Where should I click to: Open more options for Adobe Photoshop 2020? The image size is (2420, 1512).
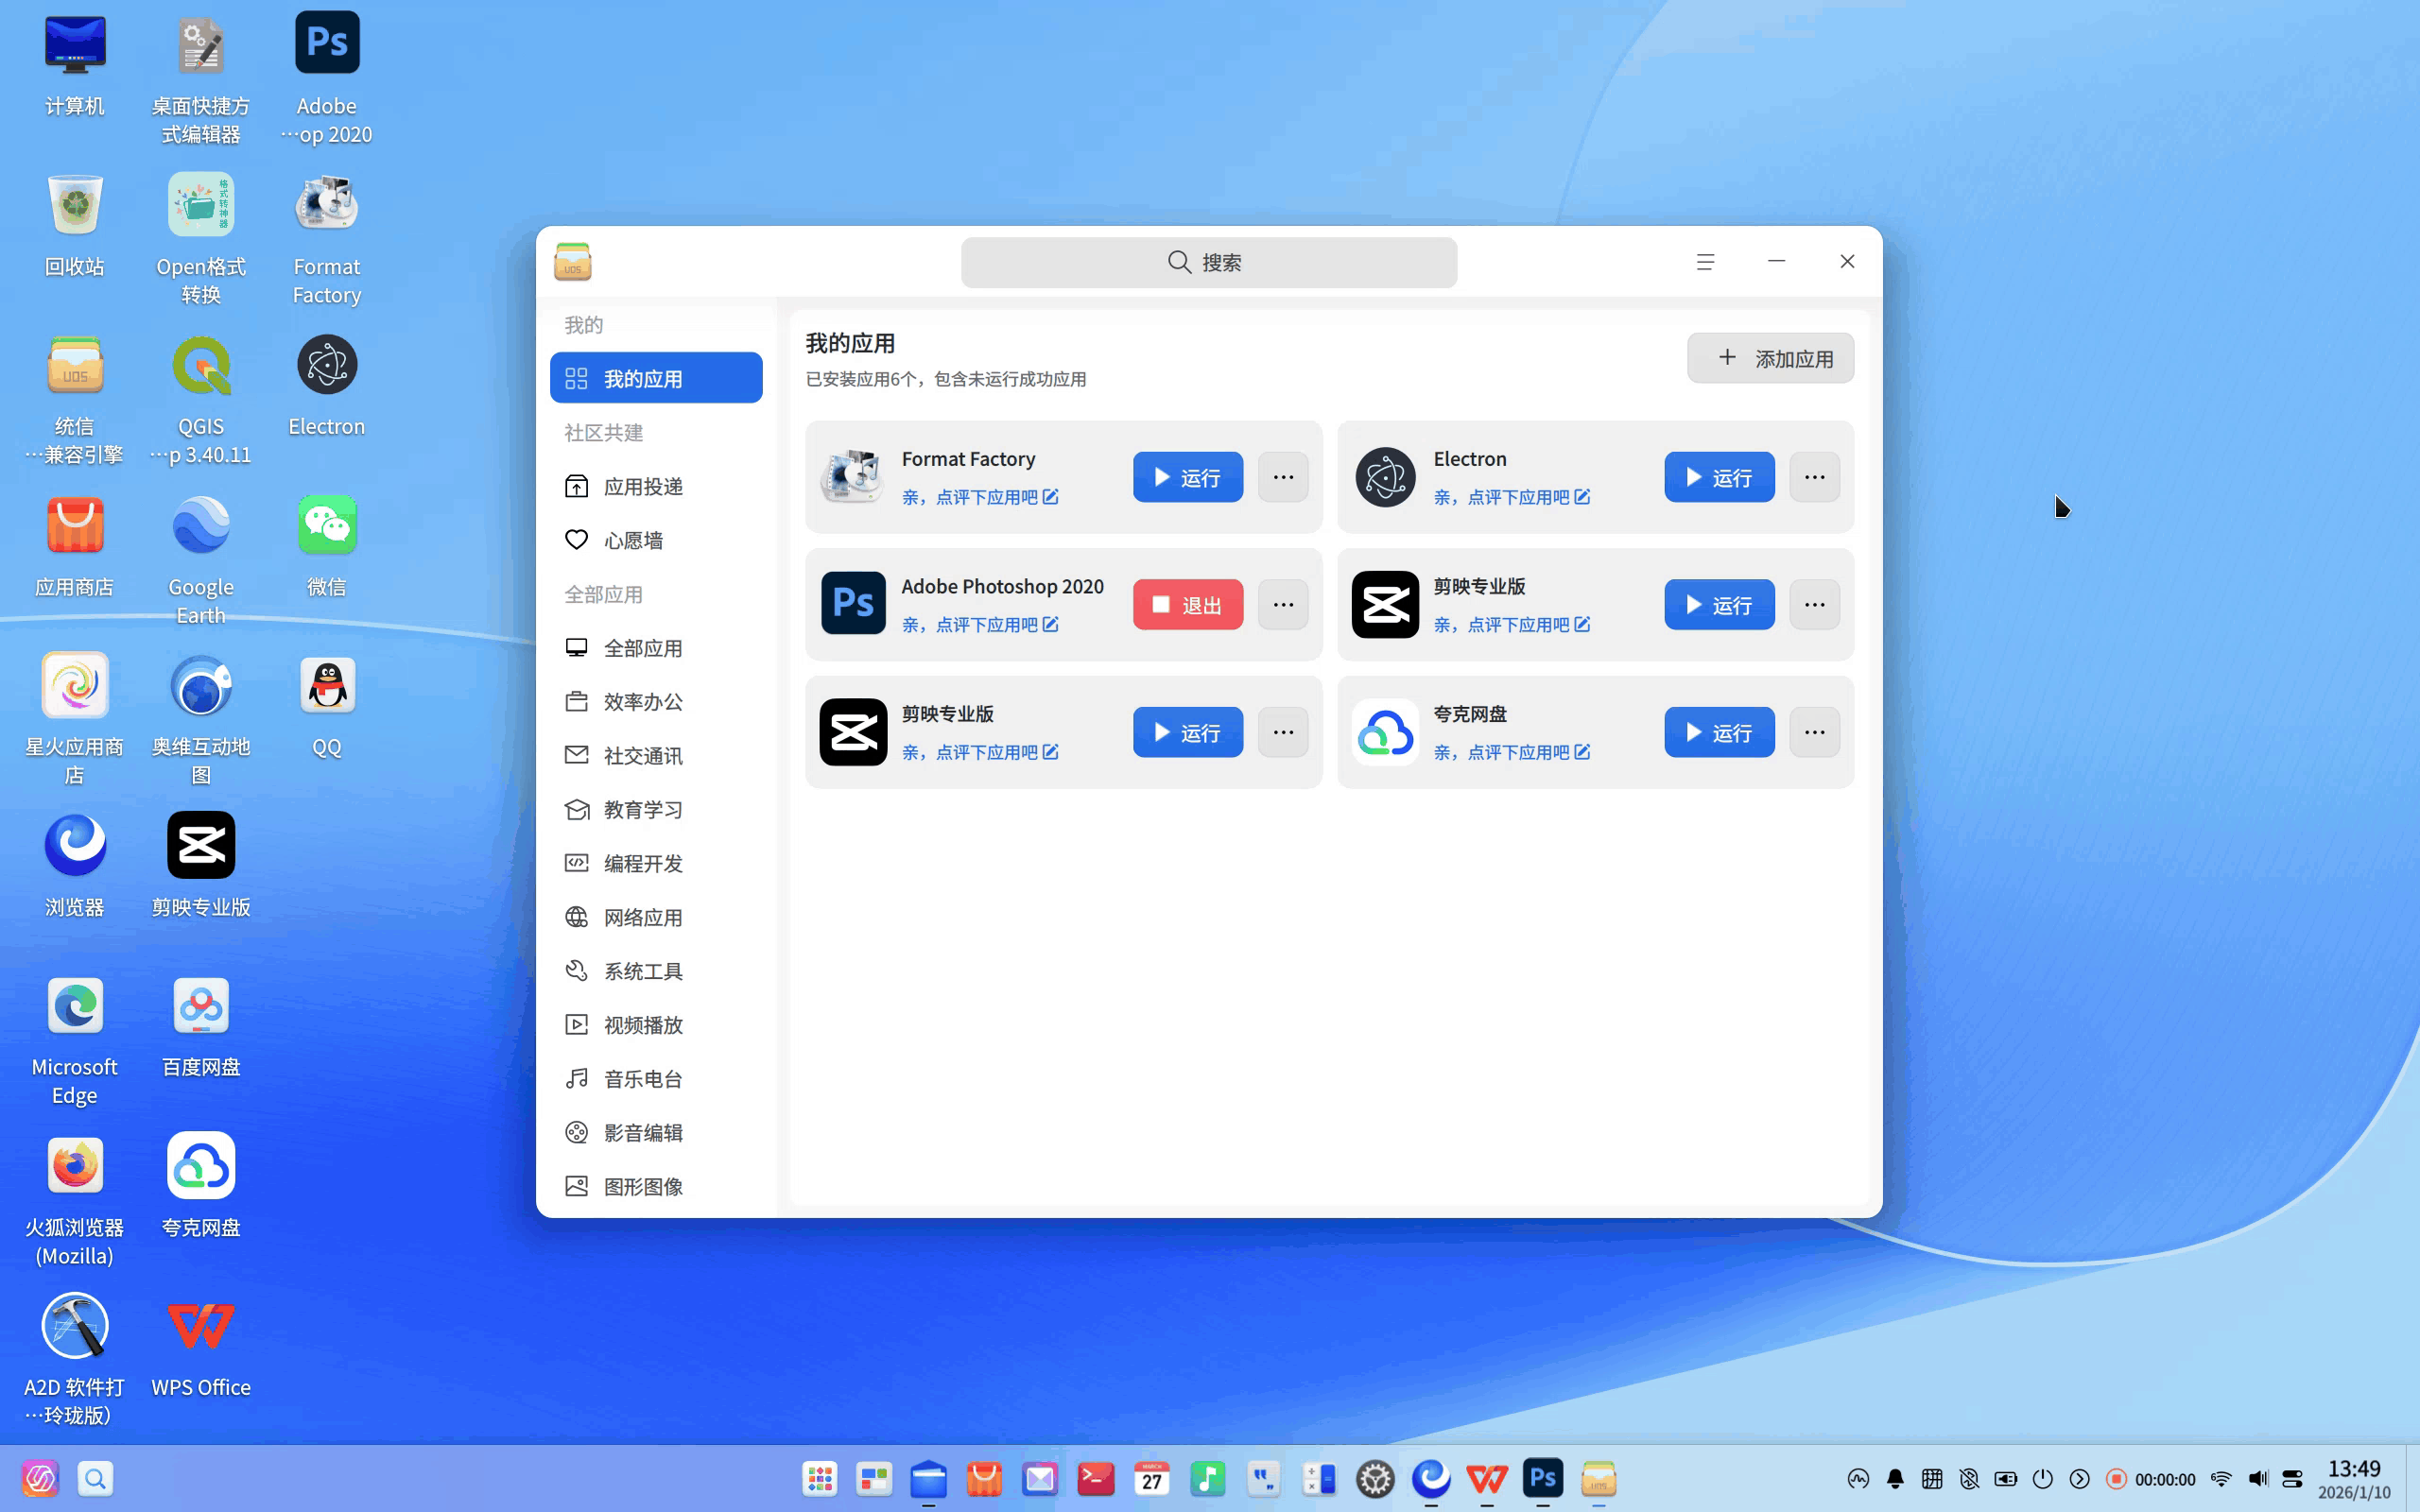pos(1283,605)
